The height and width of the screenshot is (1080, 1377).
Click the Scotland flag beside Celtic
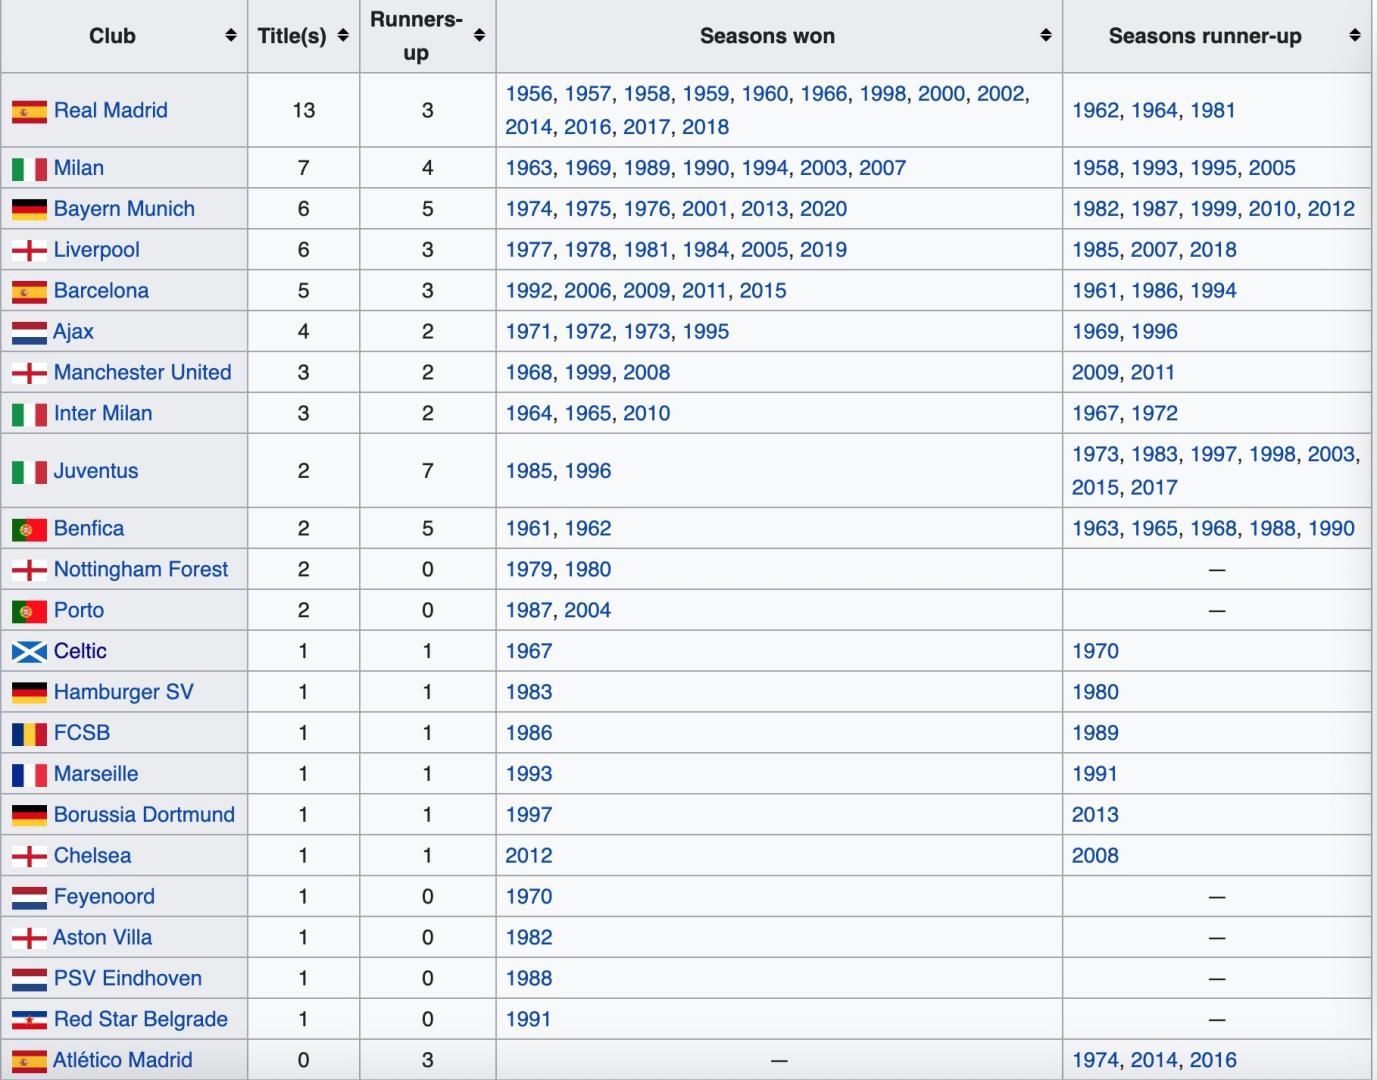[x=29, y=652]
